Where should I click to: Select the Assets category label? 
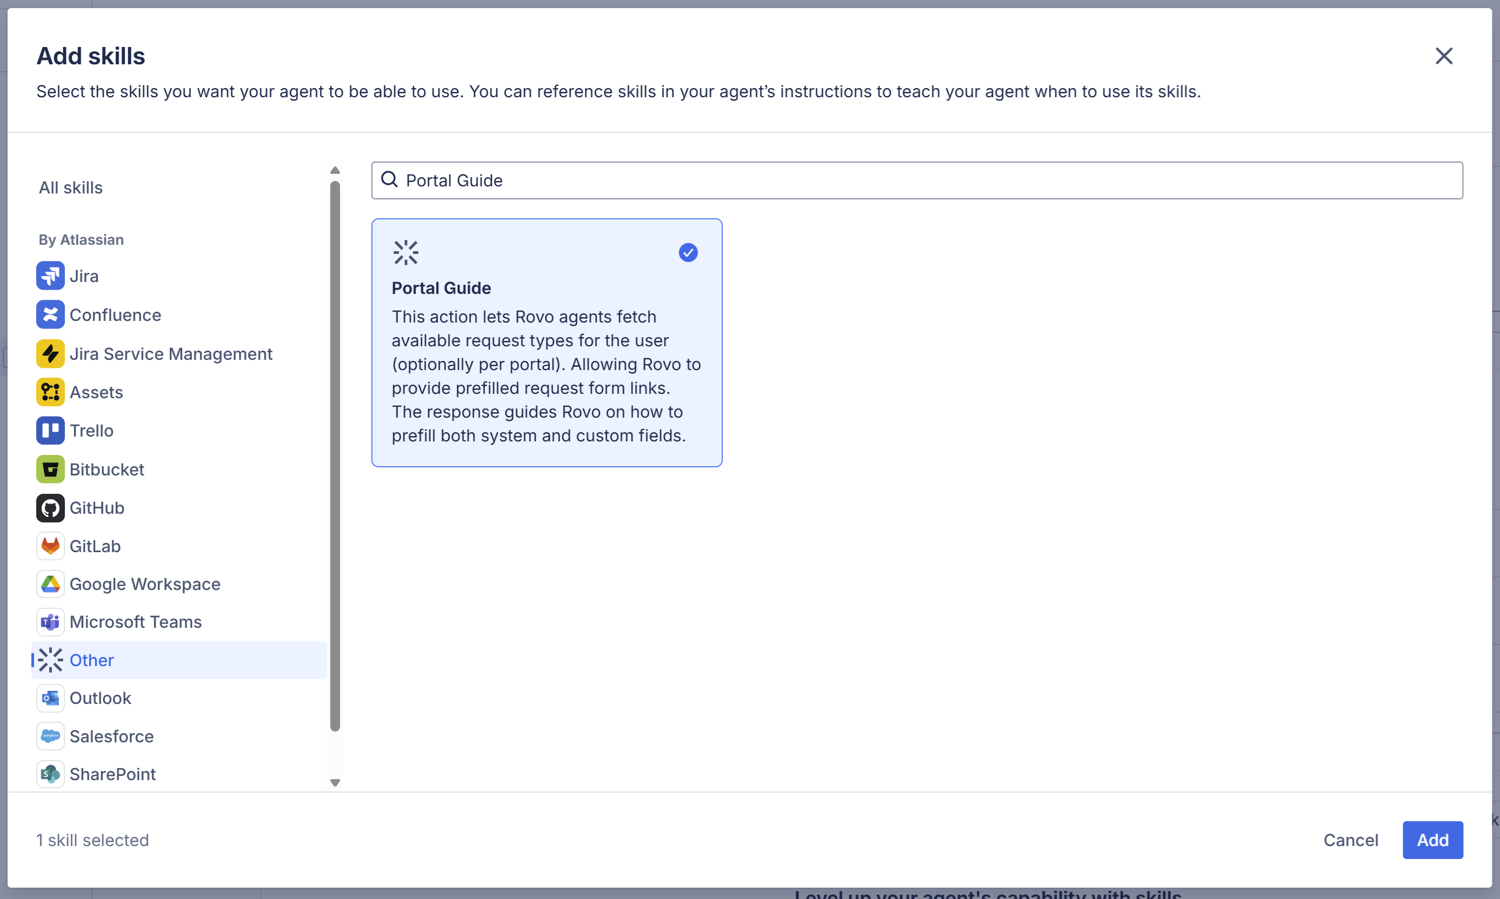pyautogui.click(x=96, y=392)
